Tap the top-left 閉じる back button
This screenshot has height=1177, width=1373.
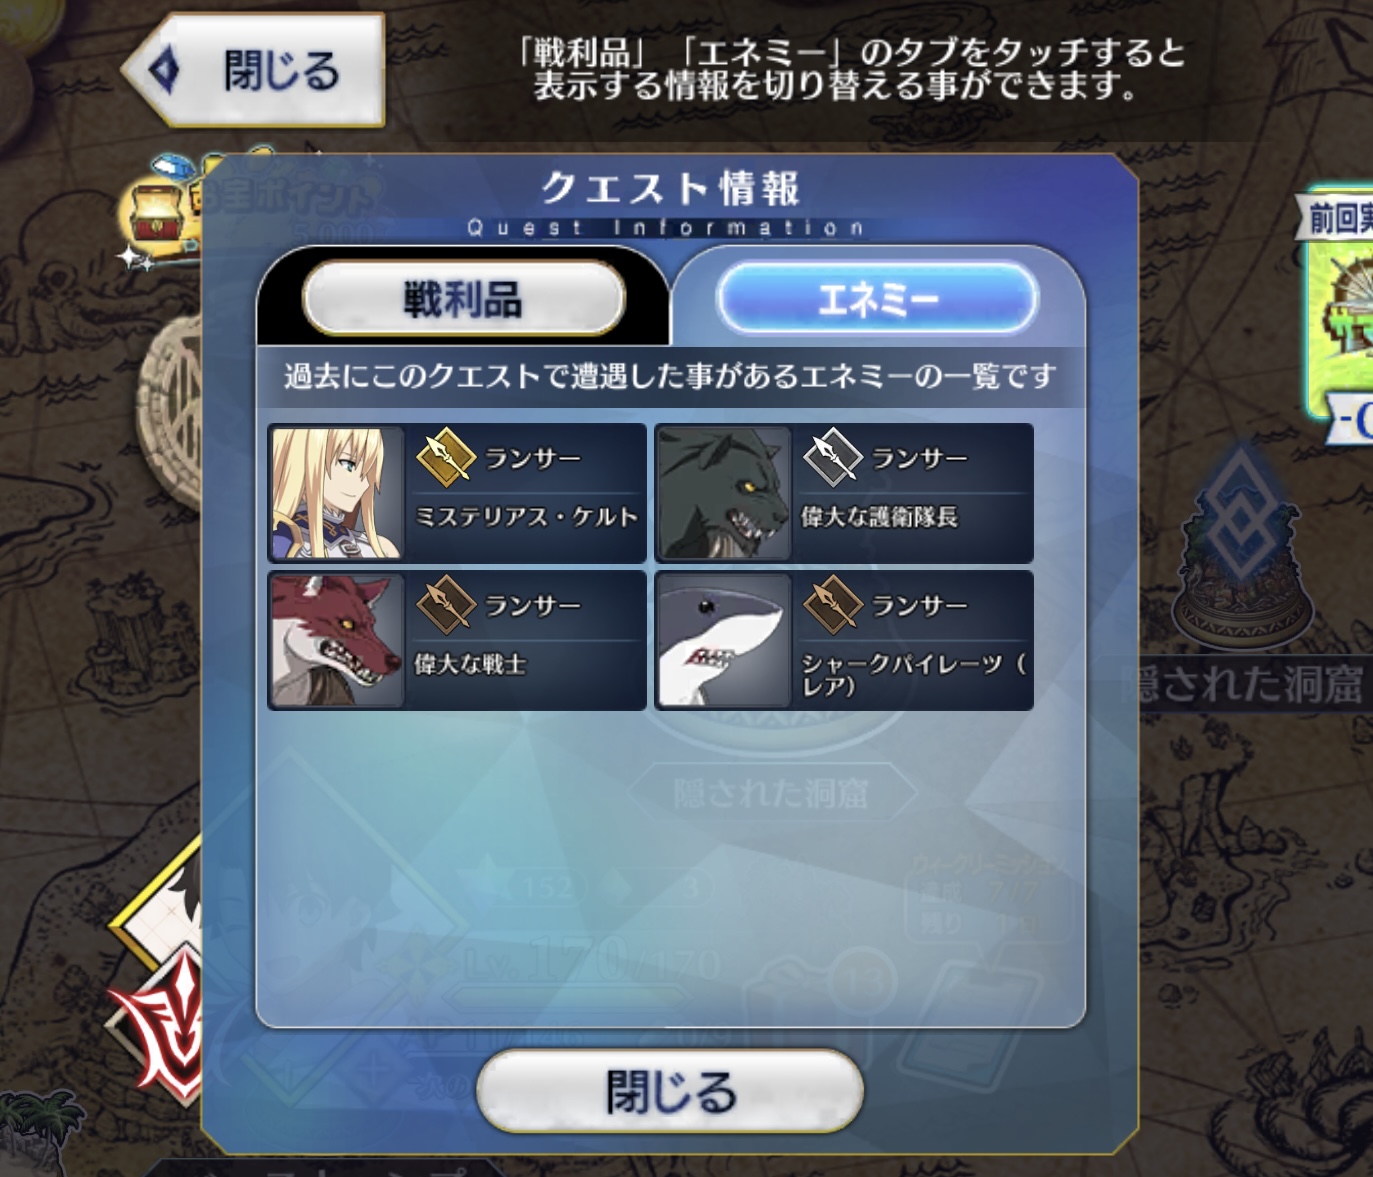253,70
